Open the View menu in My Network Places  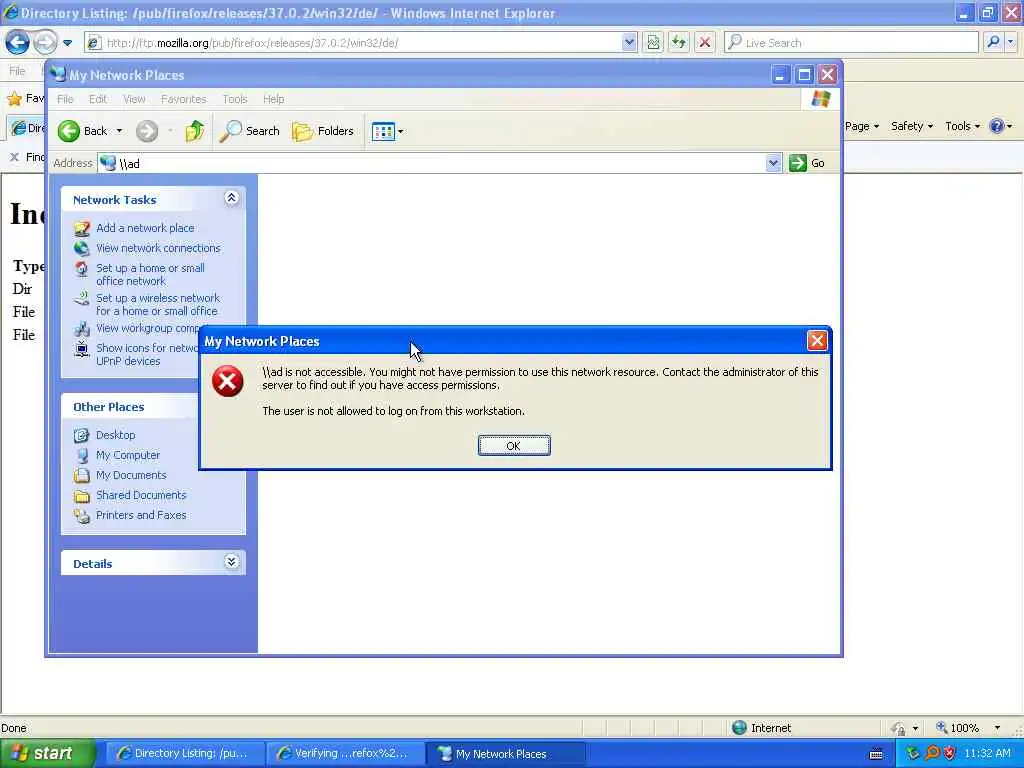(x=134, y=99)
